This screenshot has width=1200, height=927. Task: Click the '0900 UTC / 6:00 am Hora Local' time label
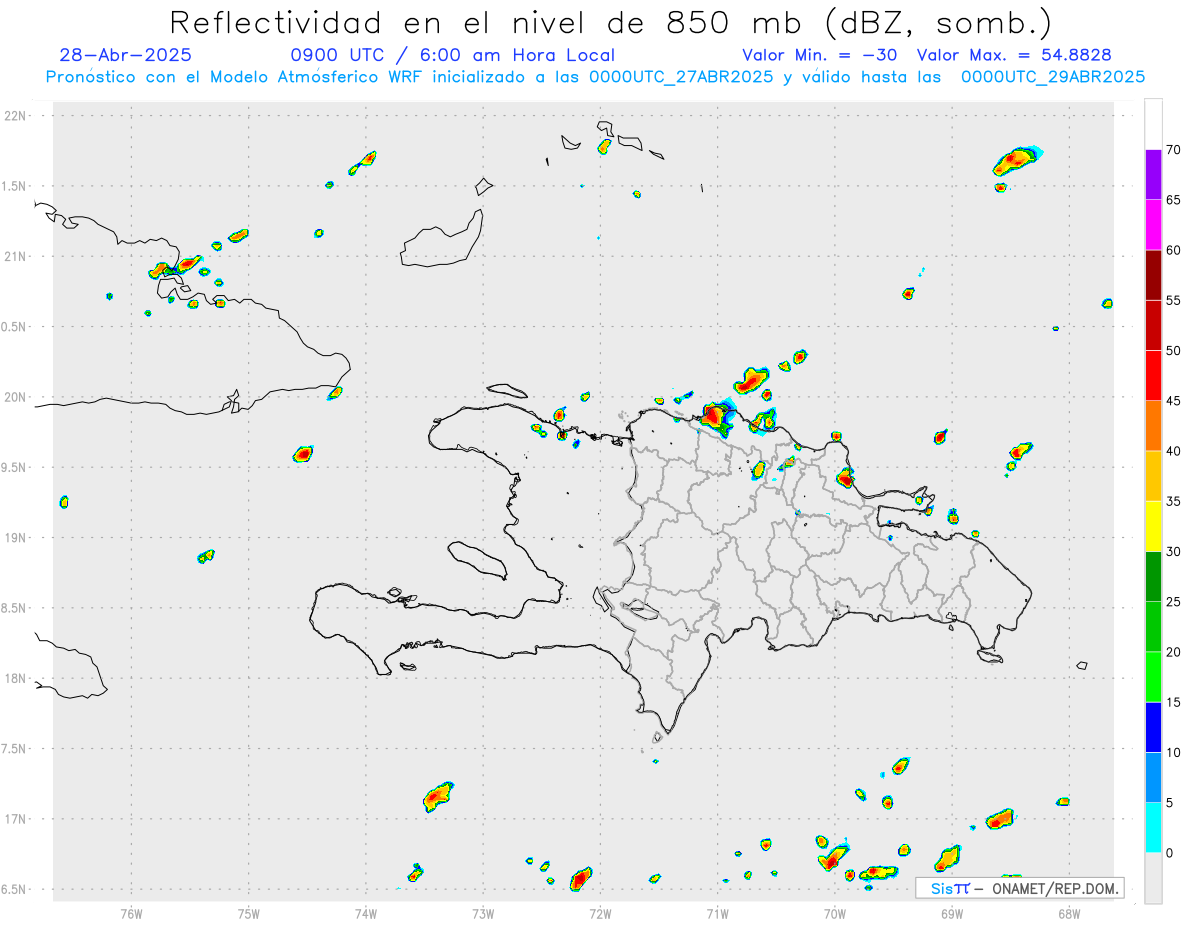(453, 55)
